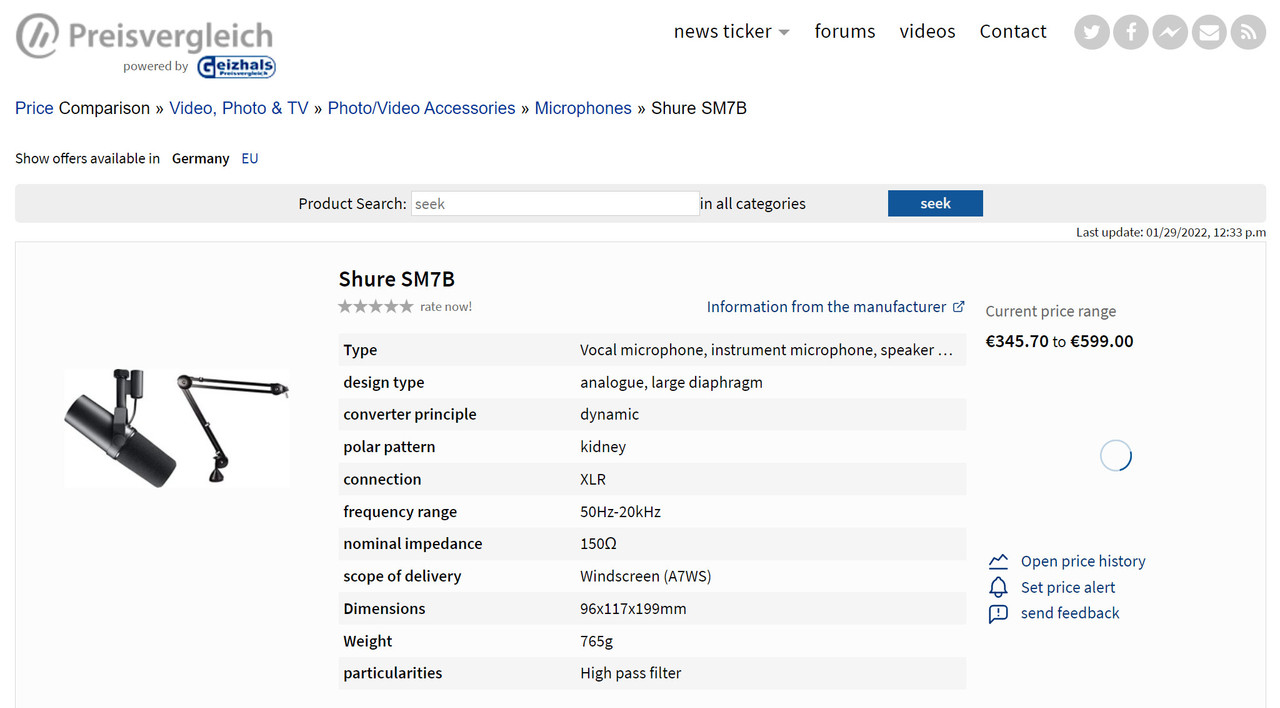
Task: Open Video, Photo & TV breadcrumb
Action: pos(239,108)
